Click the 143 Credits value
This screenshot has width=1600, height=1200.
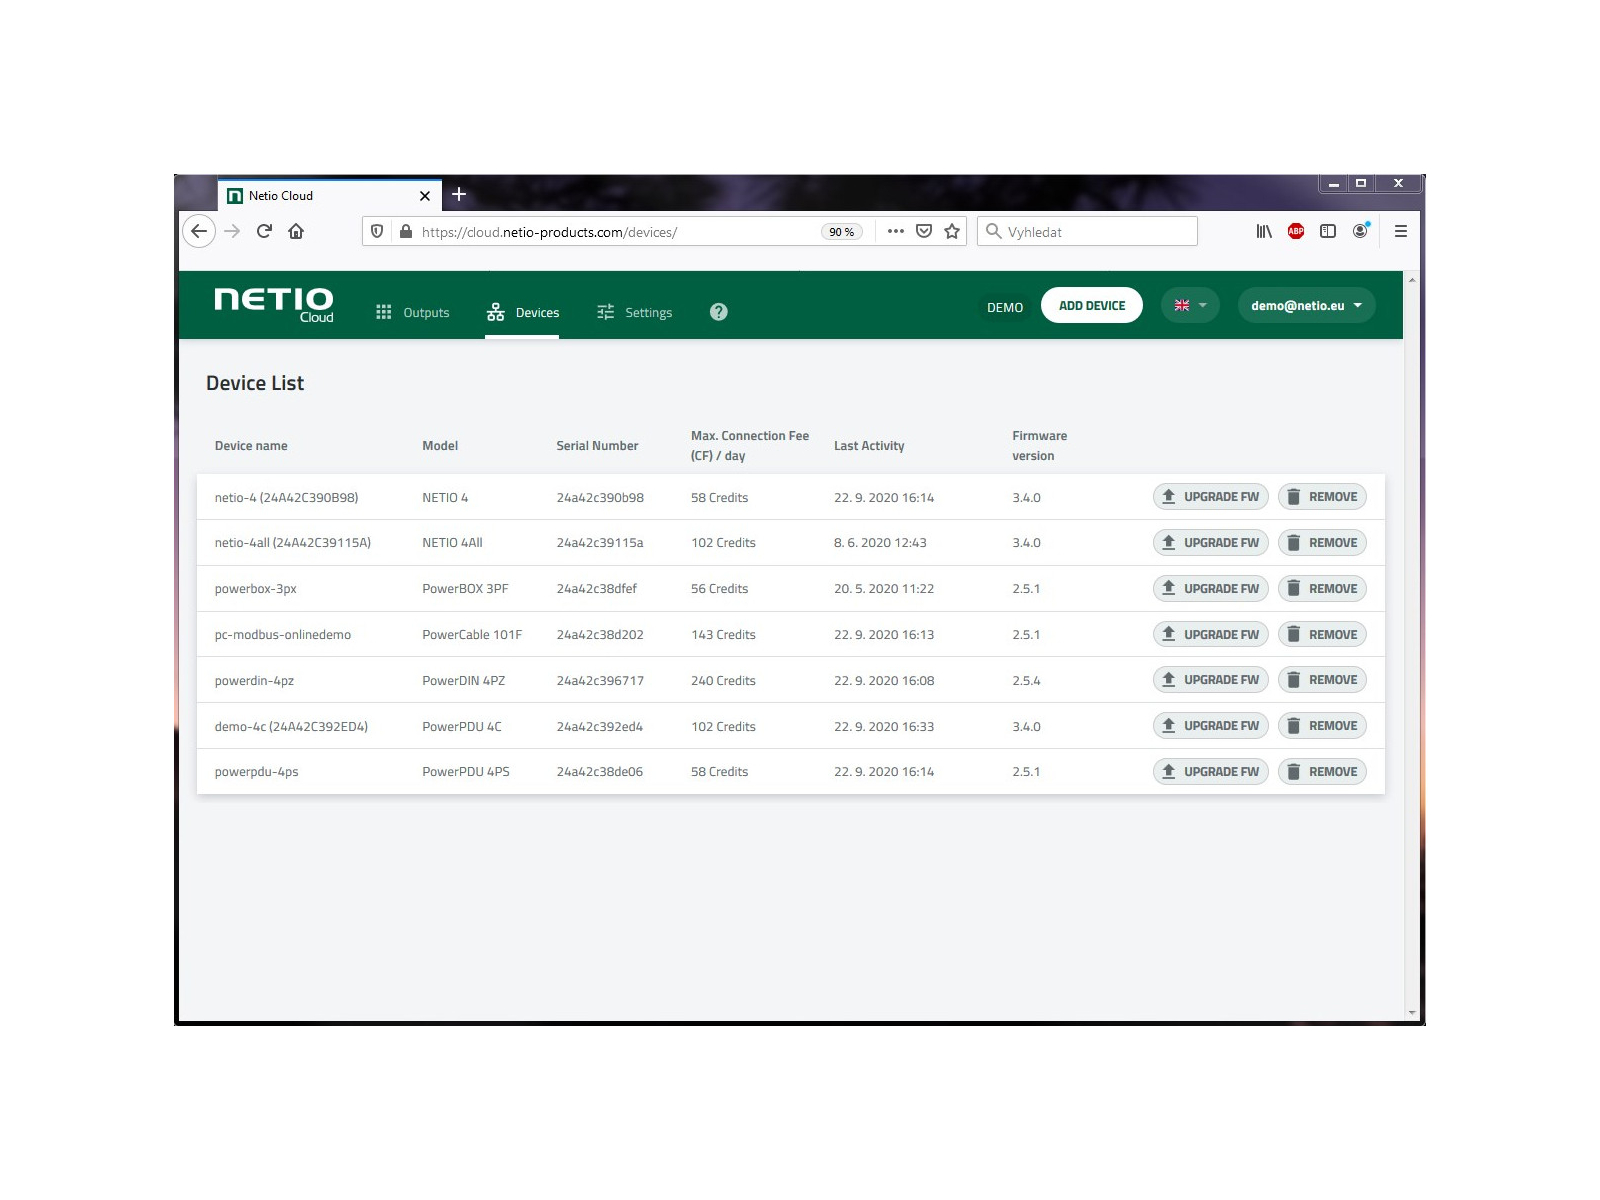click(x=723, y=635)
